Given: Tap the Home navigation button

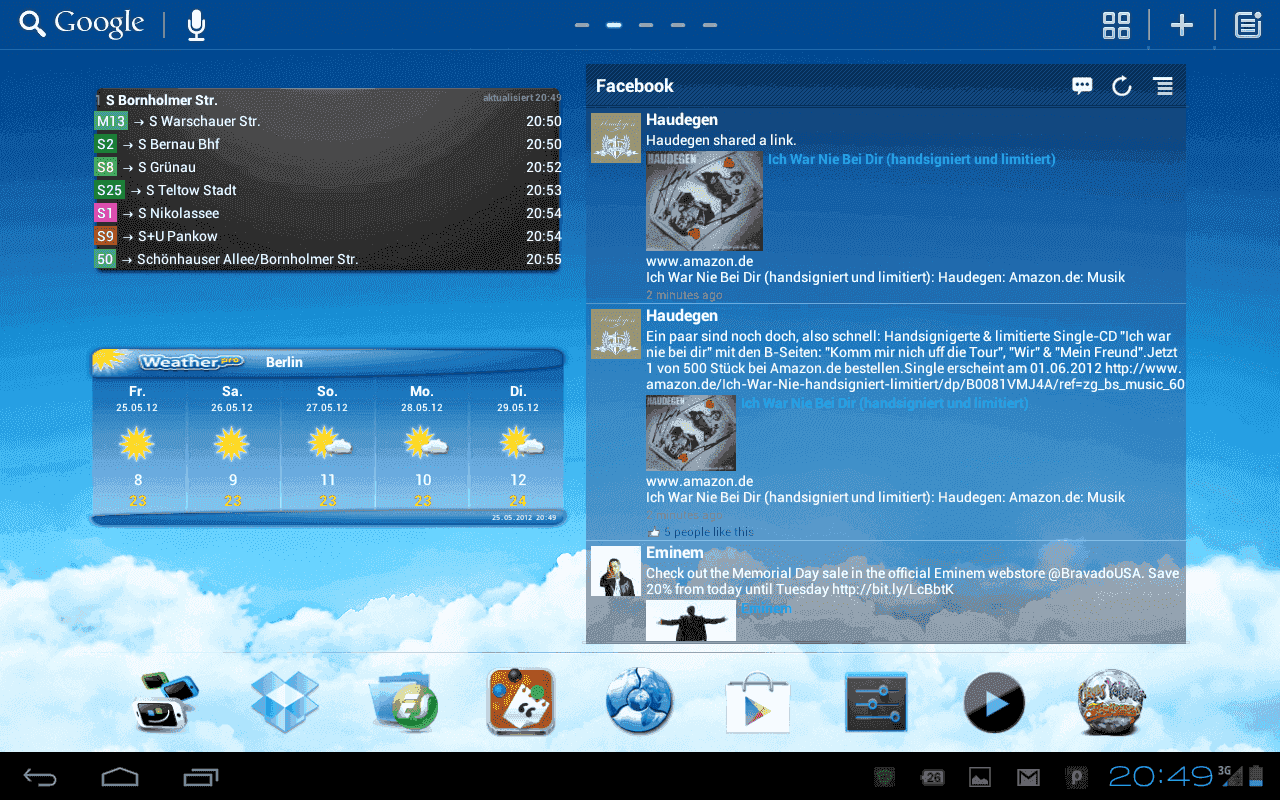Looking at the screenshot, I should coord(119,776).
